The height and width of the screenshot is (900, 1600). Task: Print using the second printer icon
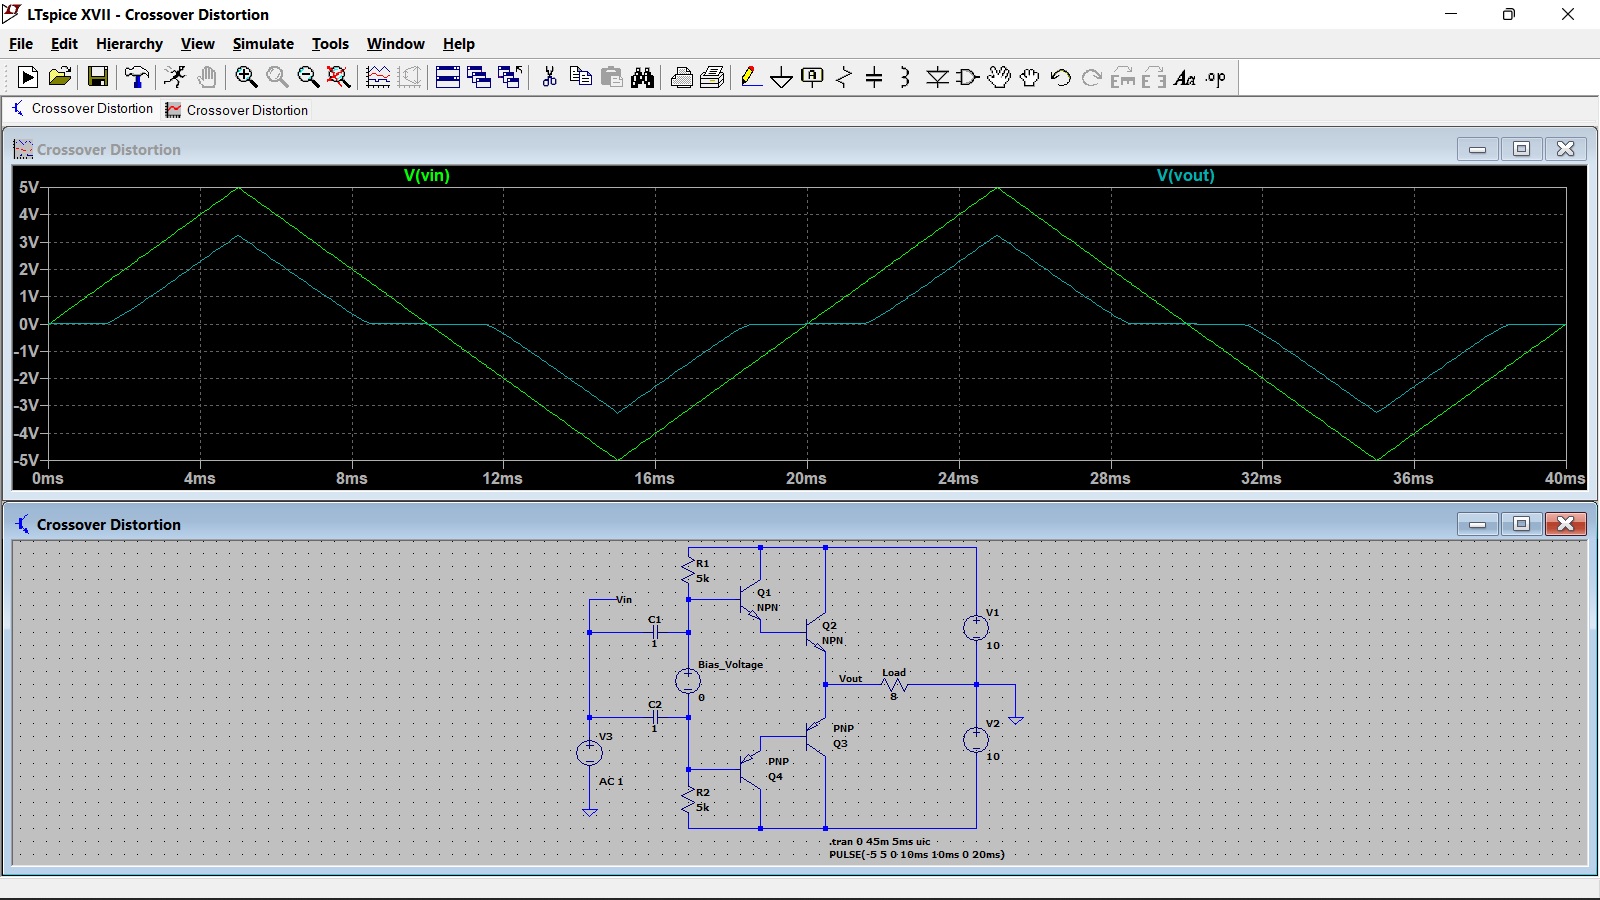pyautogui.click(x=713, y=77)
